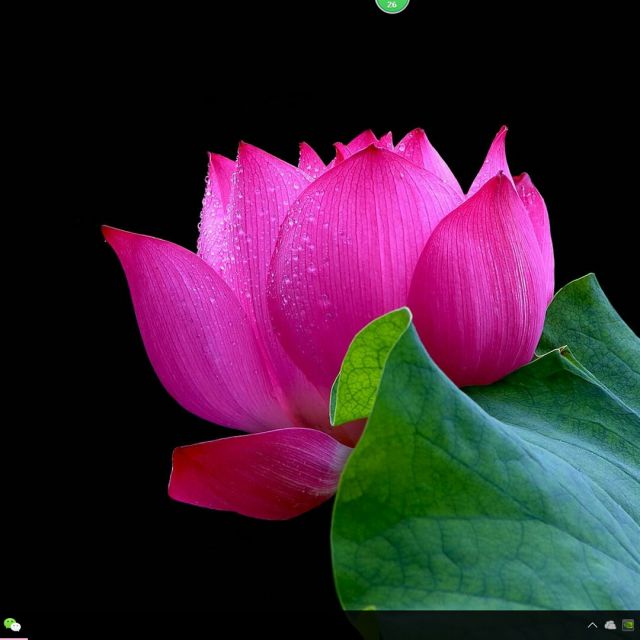The height and width of the screenshot is (640, 640).
Task: Open WeChat from the taskbar
Action: point(12,624)
